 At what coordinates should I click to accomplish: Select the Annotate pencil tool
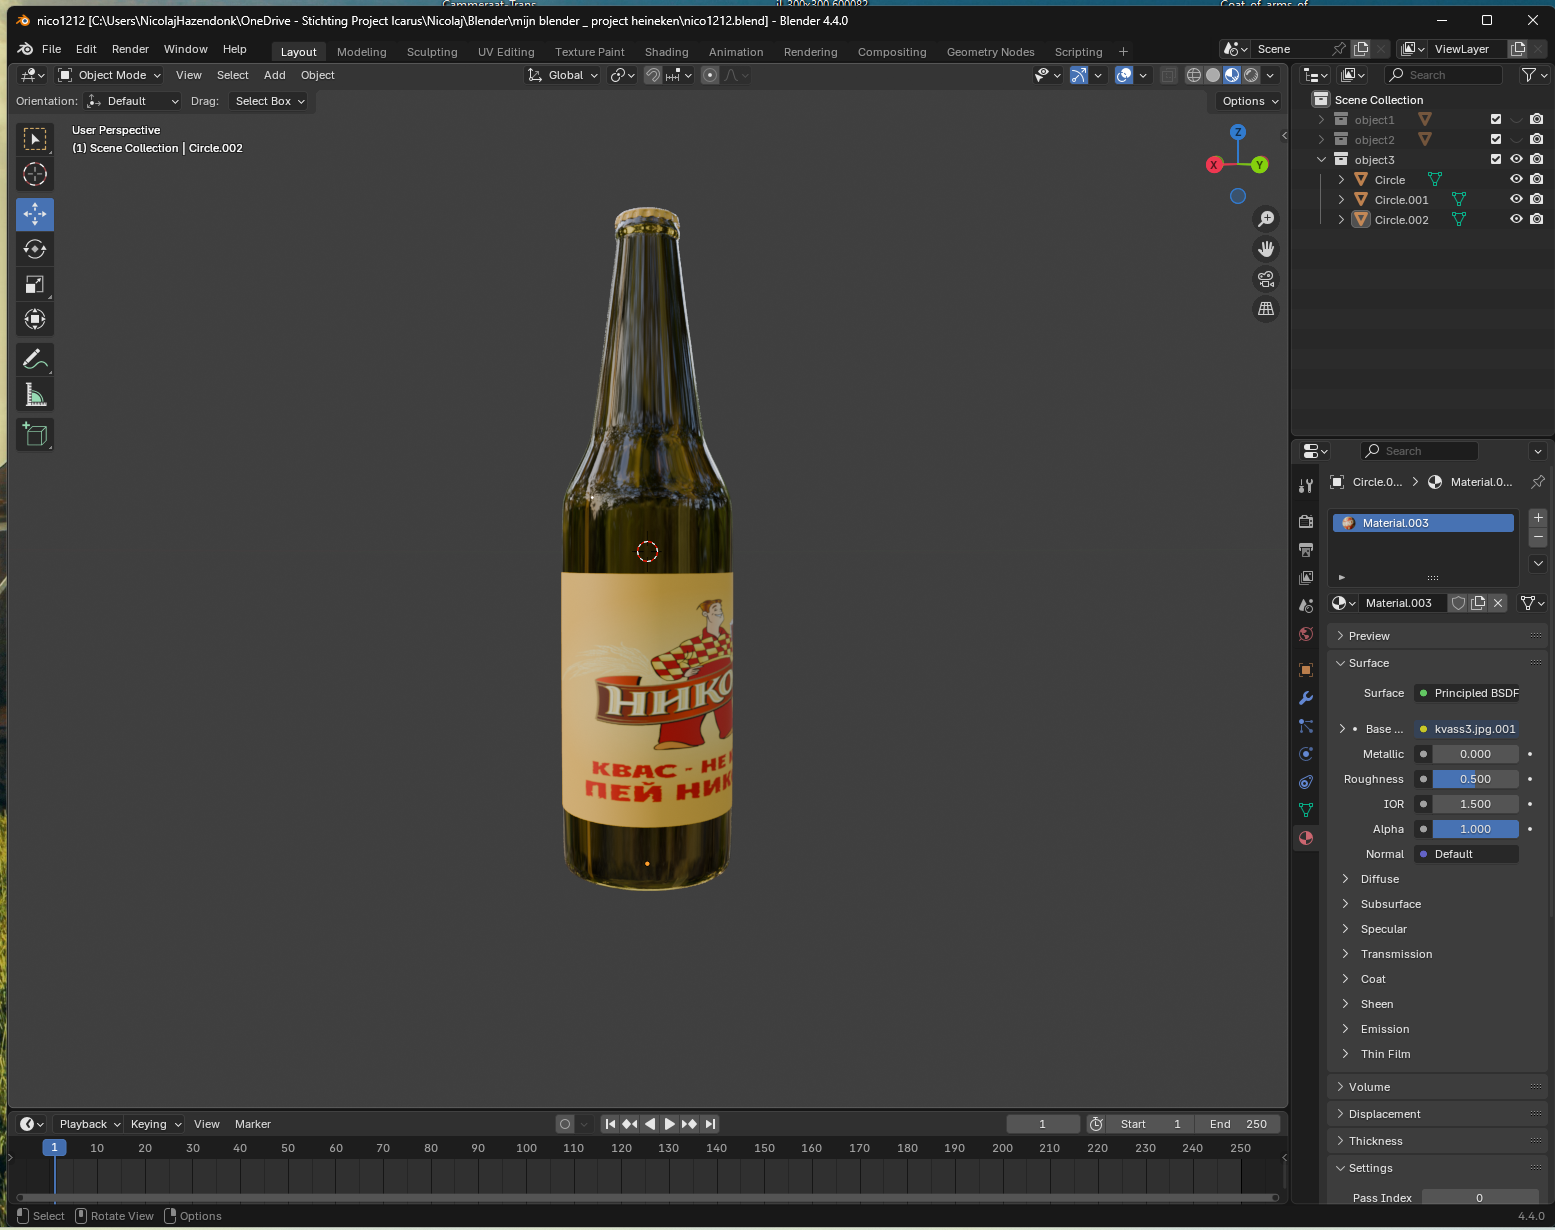click(35, 359)
